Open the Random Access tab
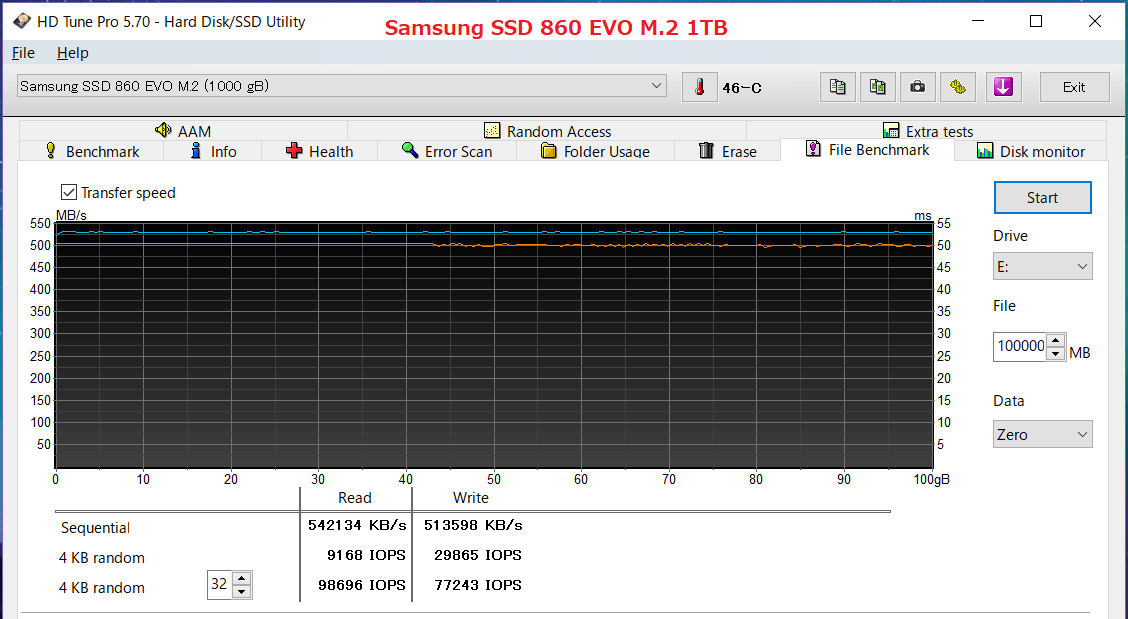Image resolution: width=1128 pixels, height=619 pixels. [546, 131]
